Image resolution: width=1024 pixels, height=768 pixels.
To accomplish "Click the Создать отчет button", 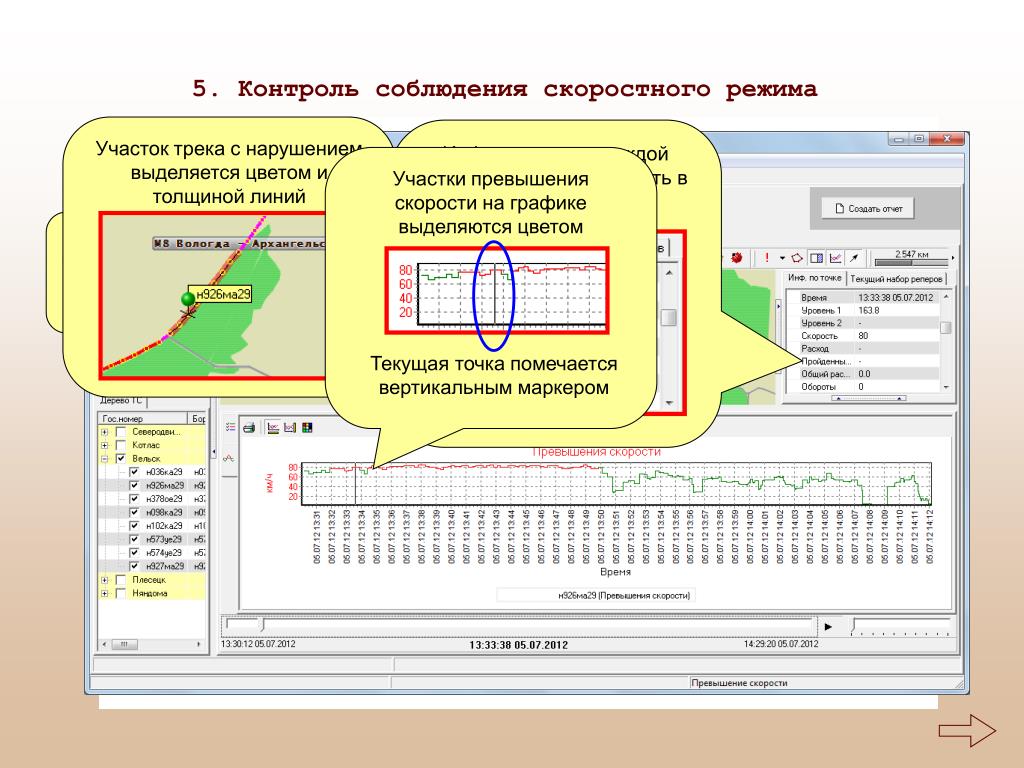I will 868,209.
